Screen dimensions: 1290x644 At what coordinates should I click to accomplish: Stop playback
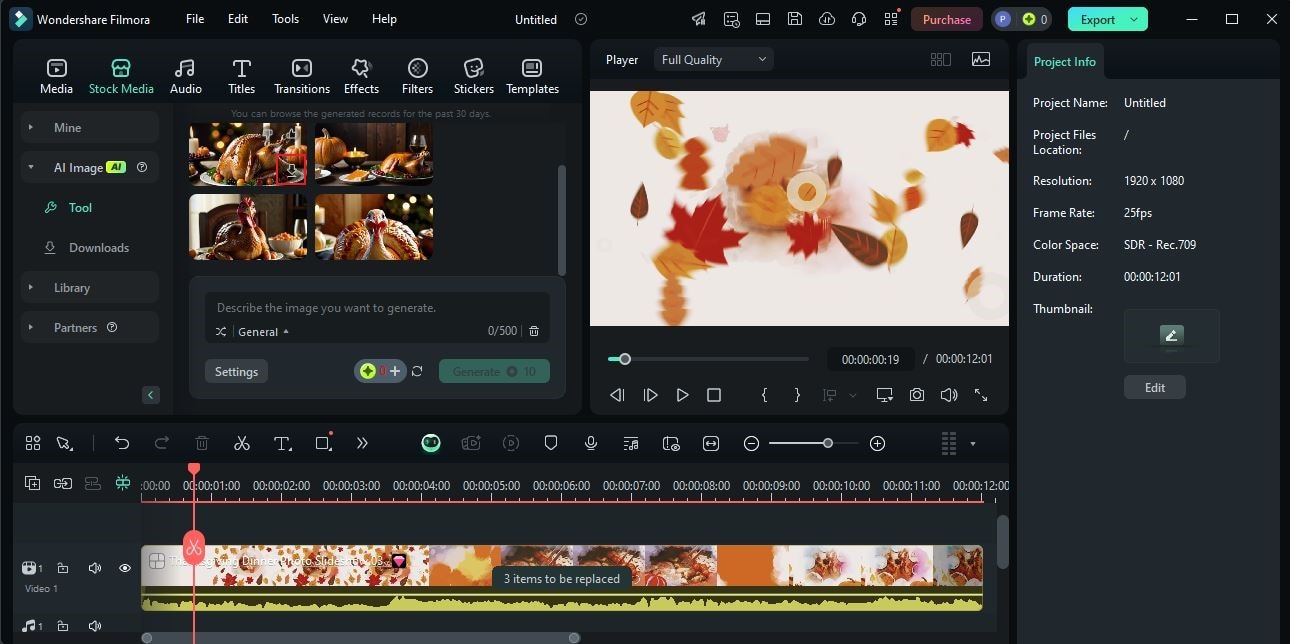click(714, 395)
